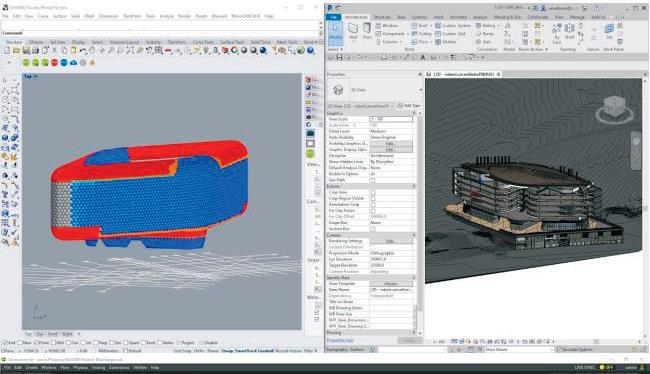650x374 pixels.
Task: Collapse the Graphics section in Properties
Action: coord(414,113)
